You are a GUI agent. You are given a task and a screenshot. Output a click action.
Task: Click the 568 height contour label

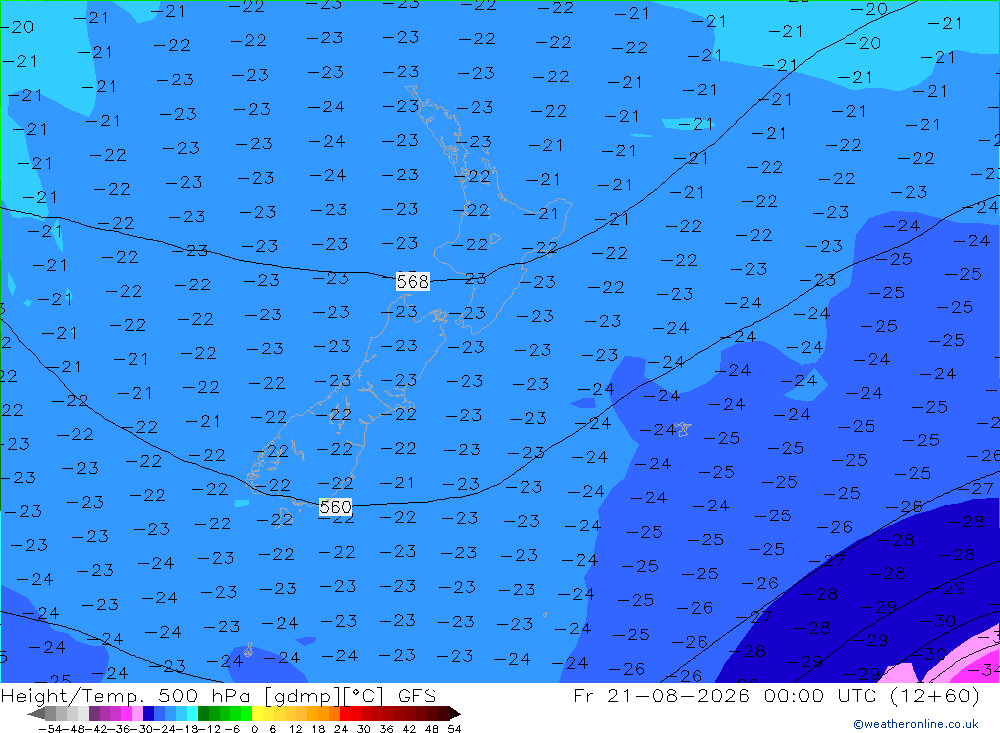pos(413,281)
